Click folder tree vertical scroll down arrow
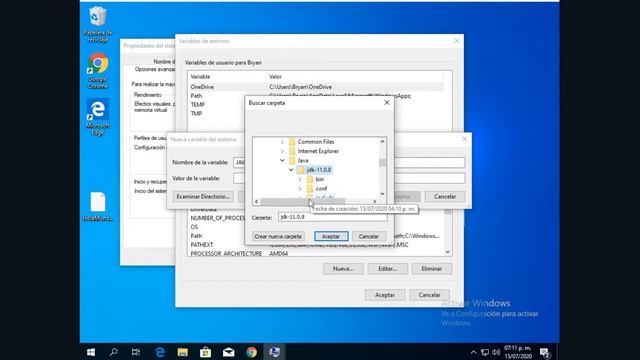Viewport: 640px width, 360px height. pos(382,194)
